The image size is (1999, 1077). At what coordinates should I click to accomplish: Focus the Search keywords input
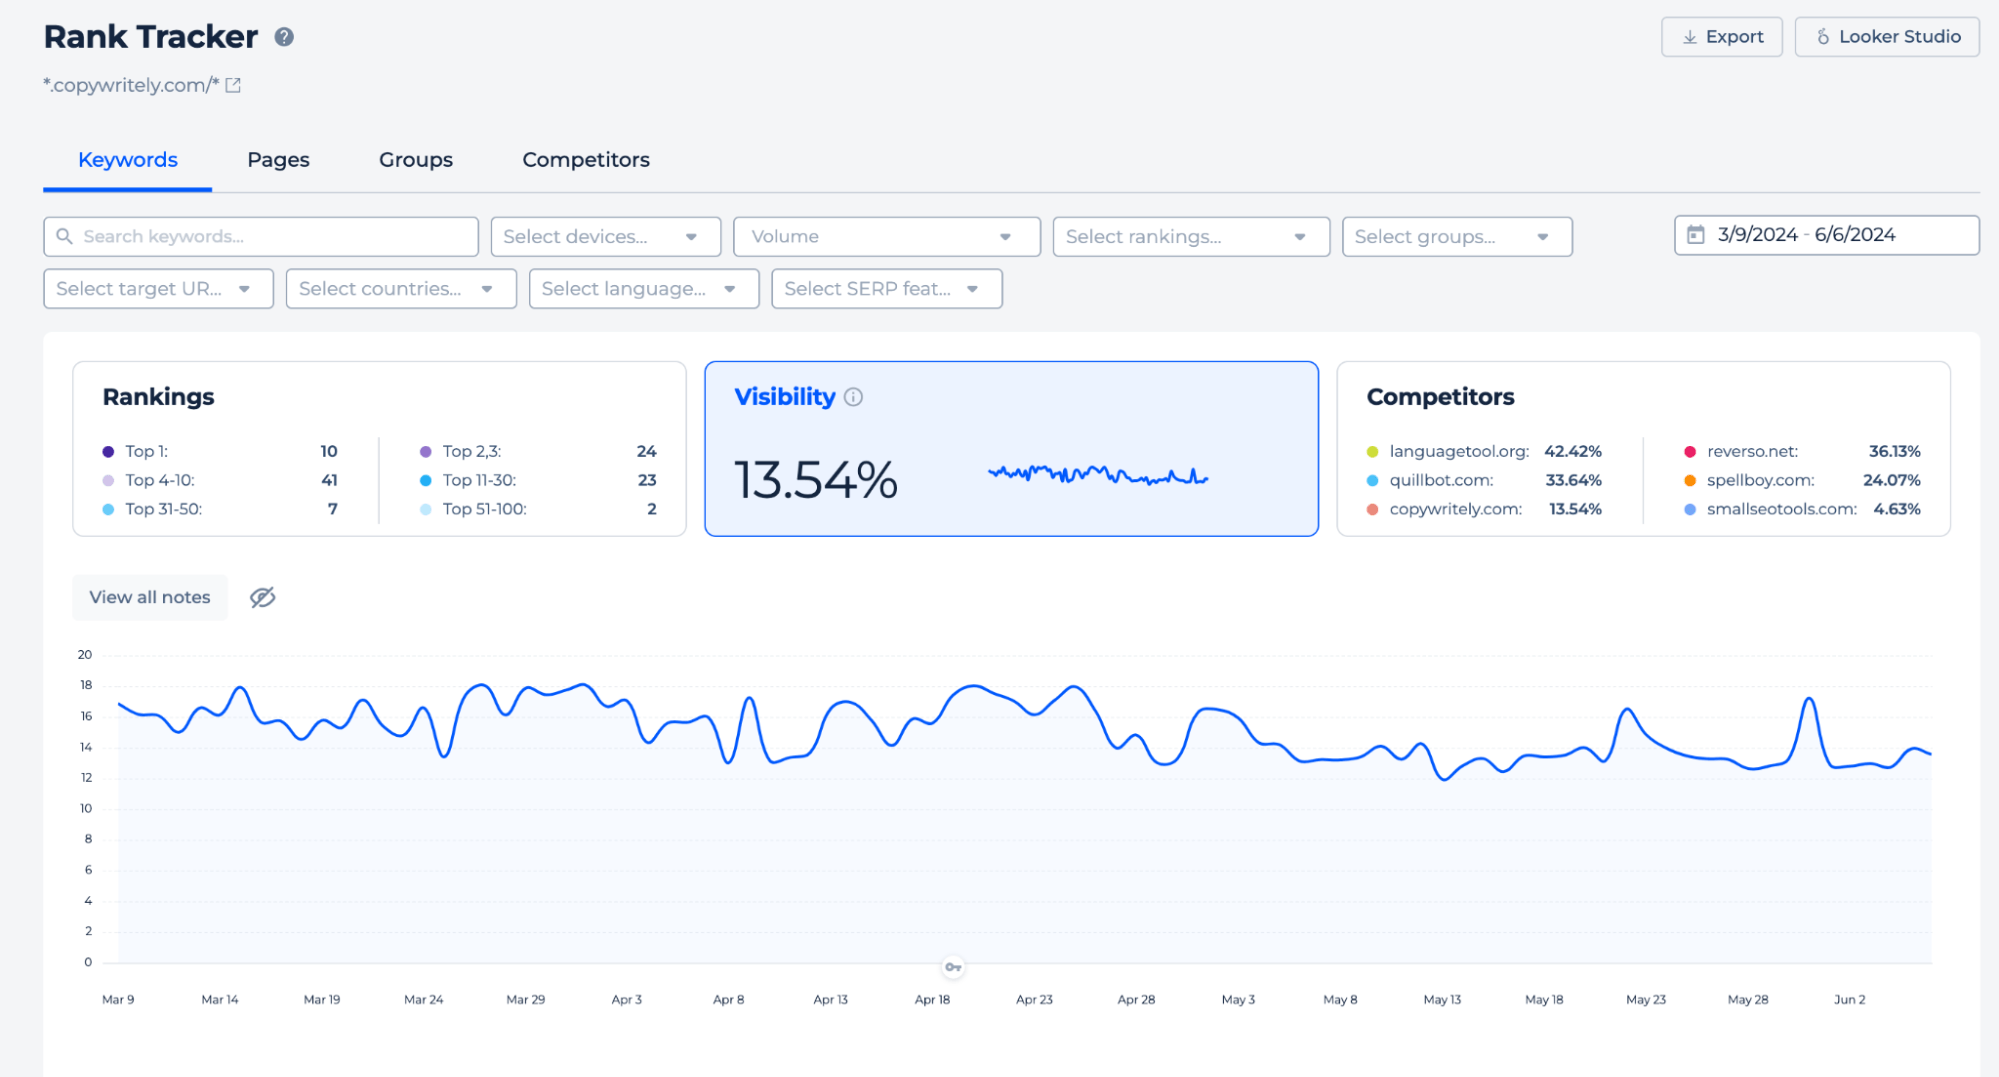pyautogui.click(x=261, y=237)
